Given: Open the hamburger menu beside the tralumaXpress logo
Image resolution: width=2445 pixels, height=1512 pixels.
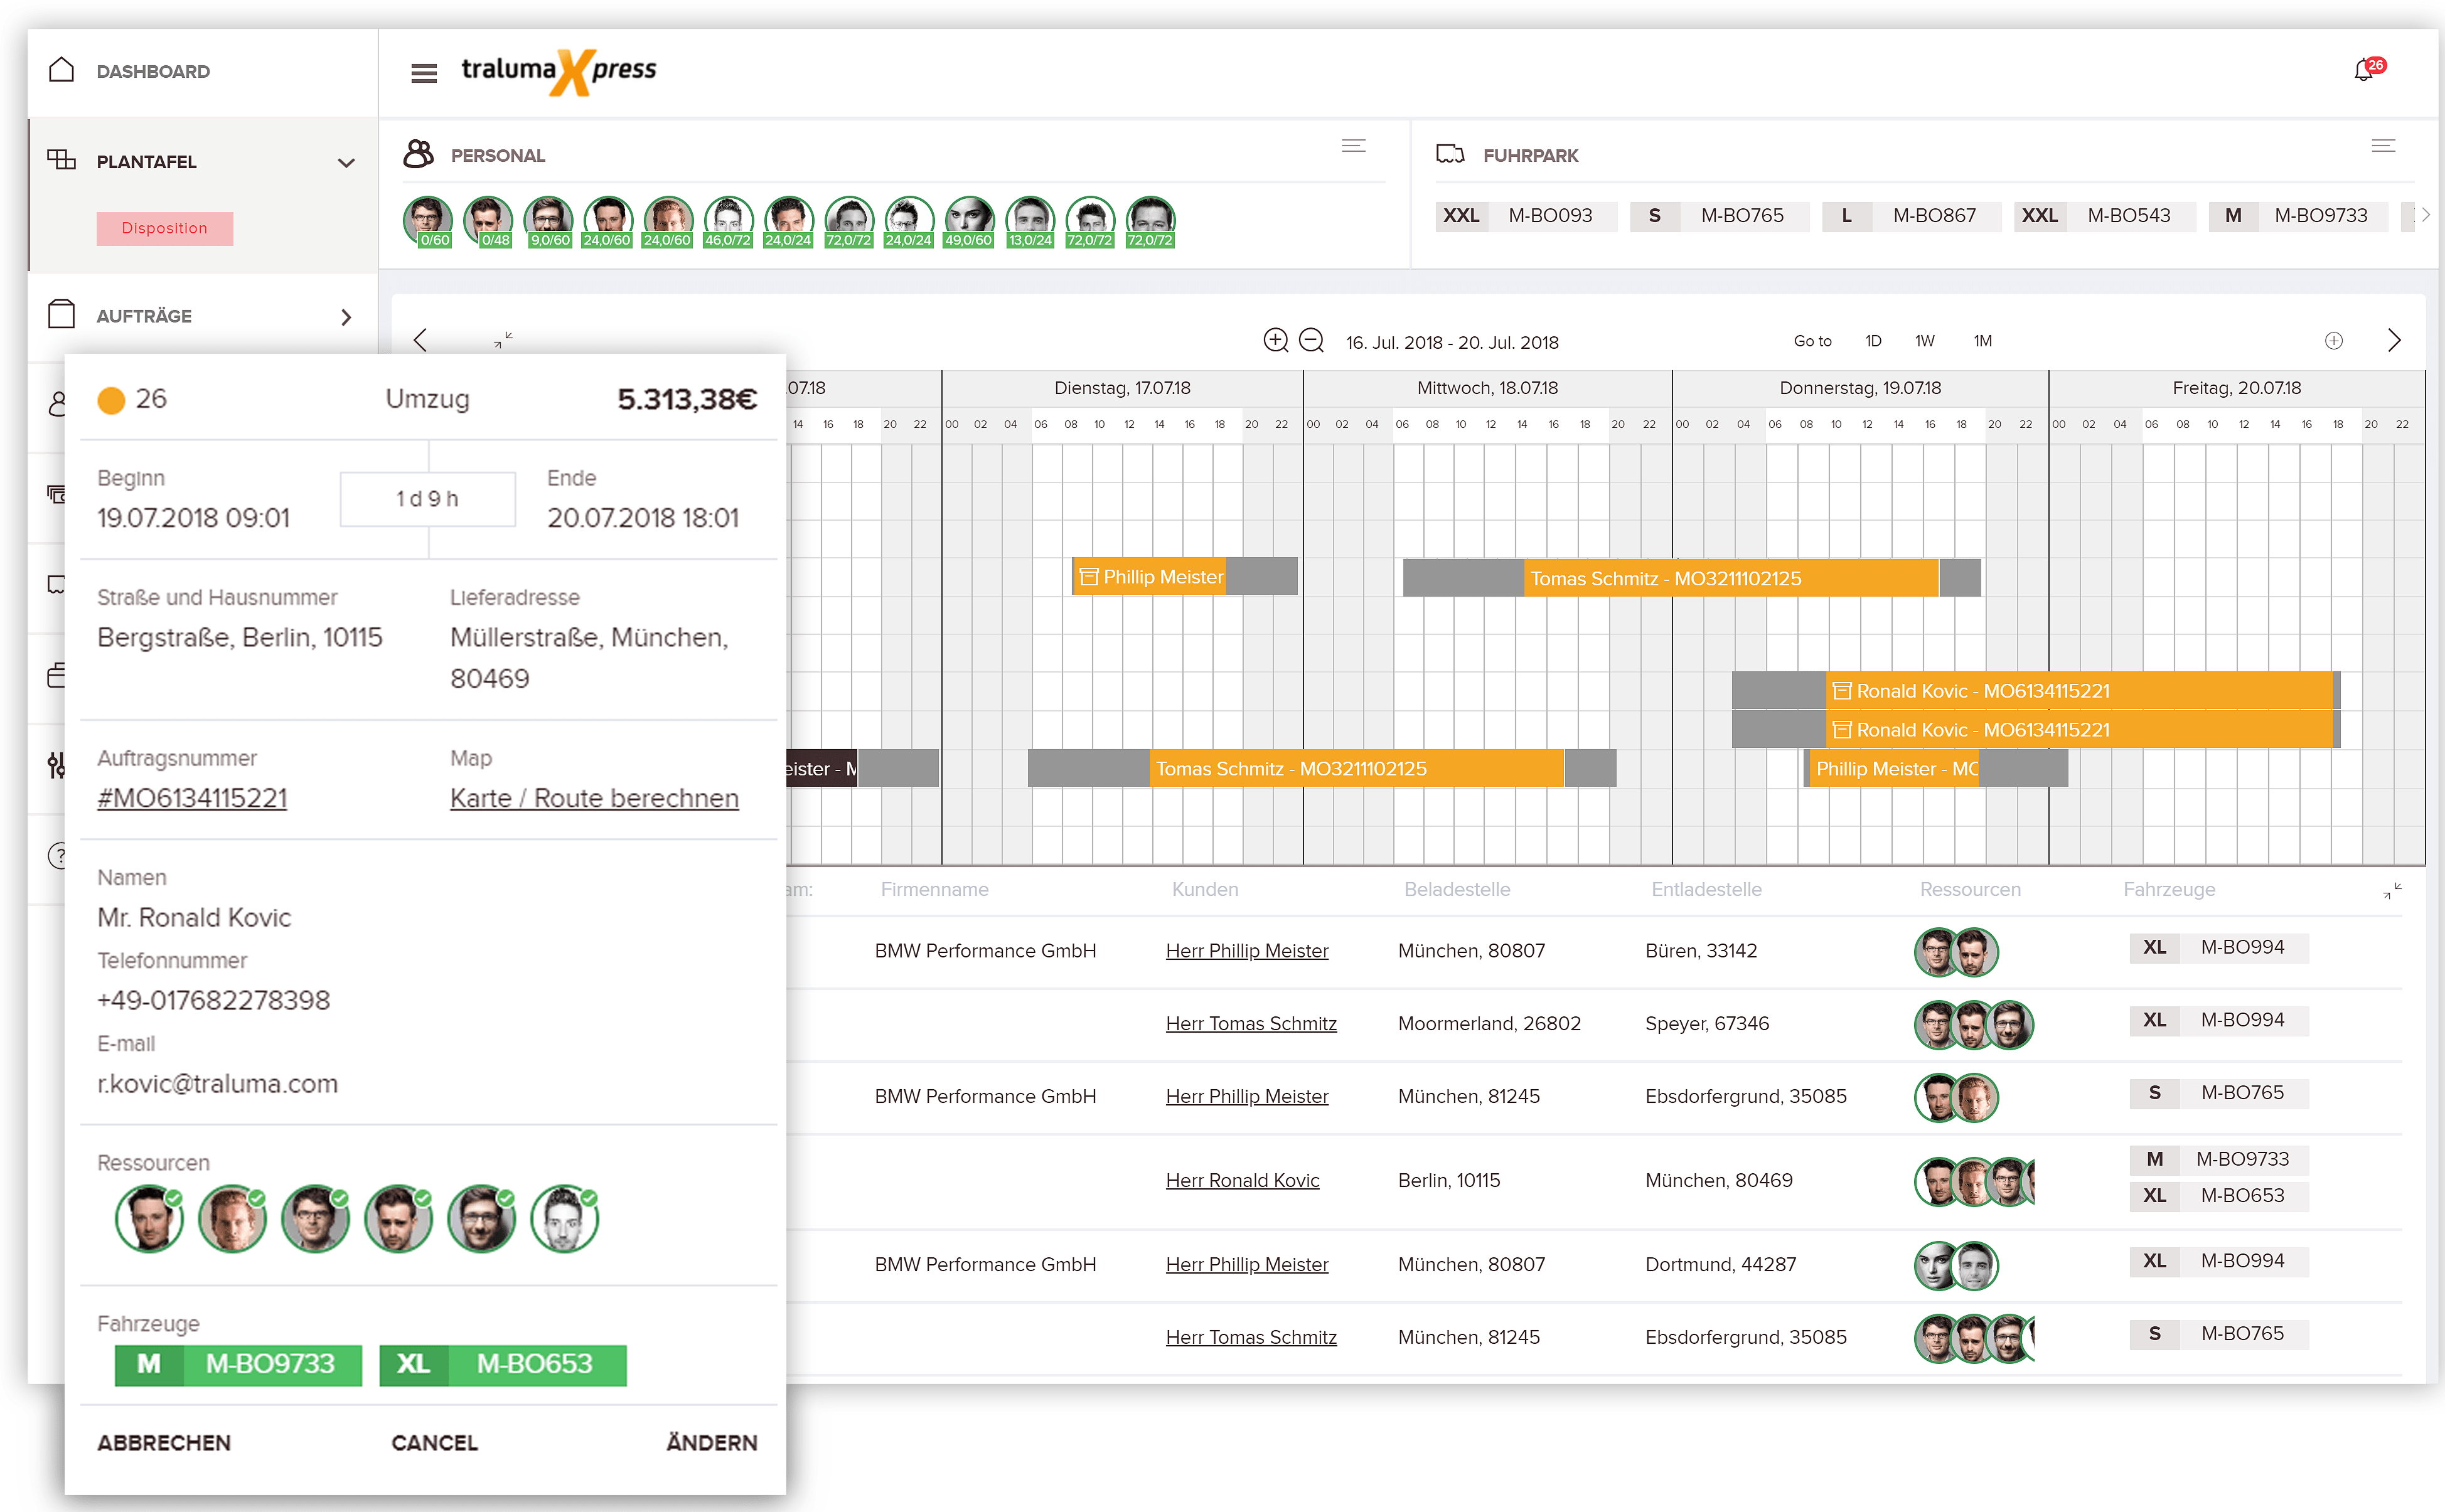Looking at the screenshot, I should pyautogui.click(x=424, y=72).
